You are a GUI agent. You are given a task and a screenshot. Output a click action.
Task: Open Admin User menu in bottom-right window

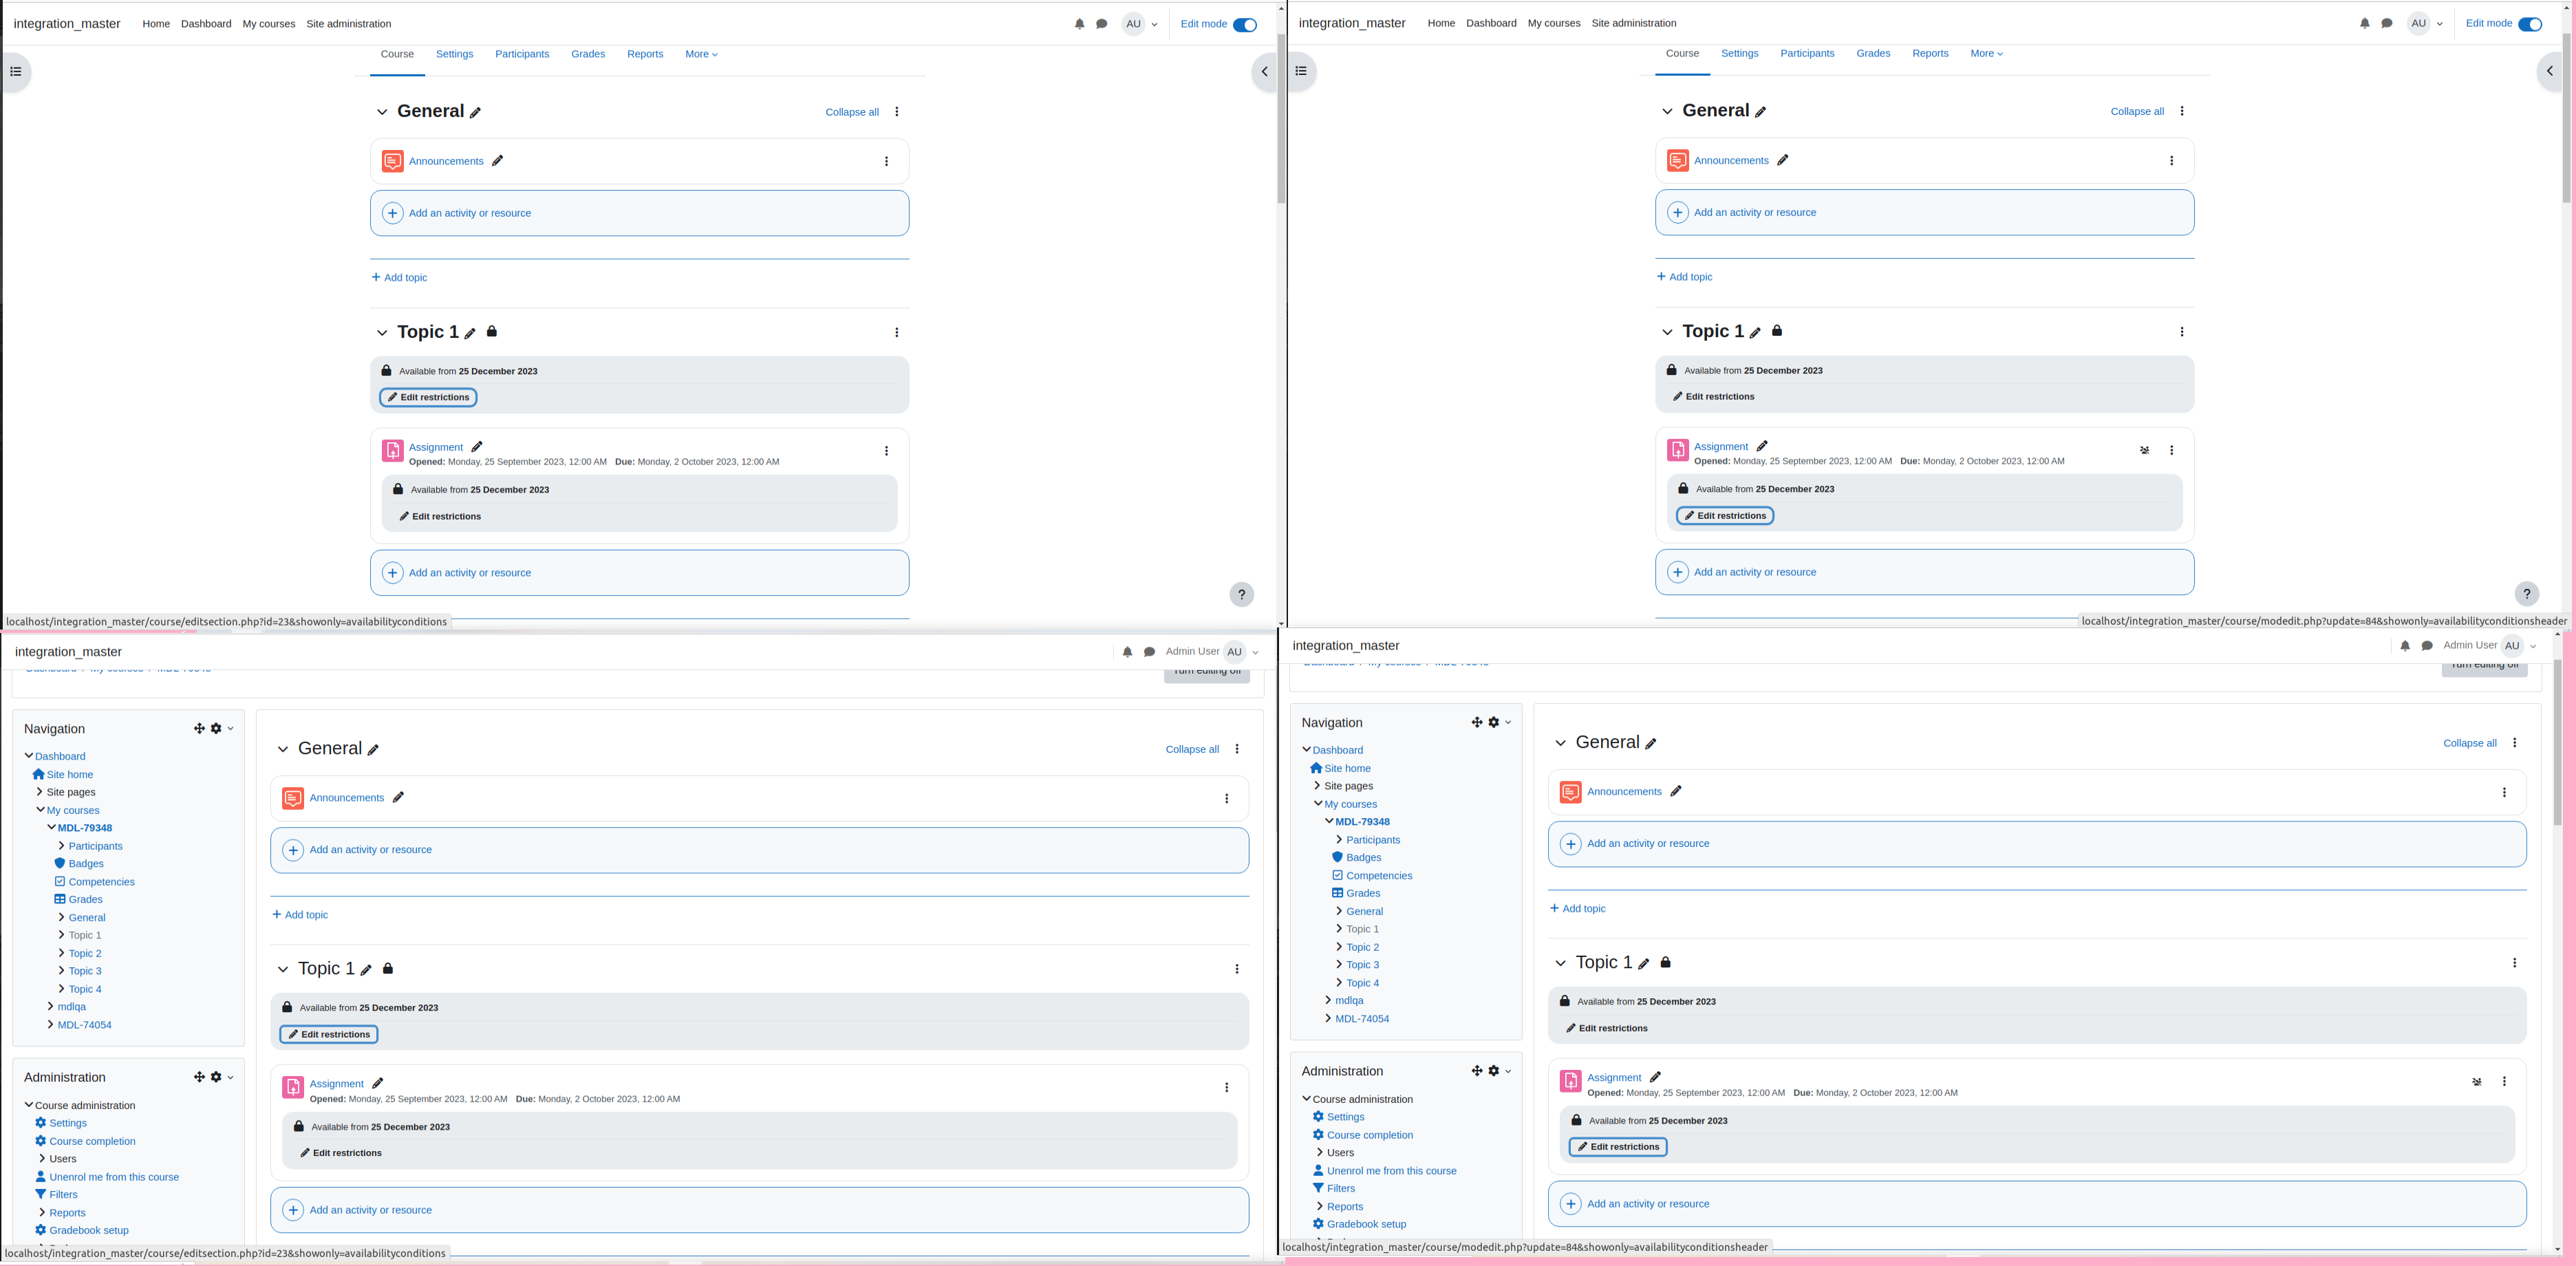pos(2490,646)
